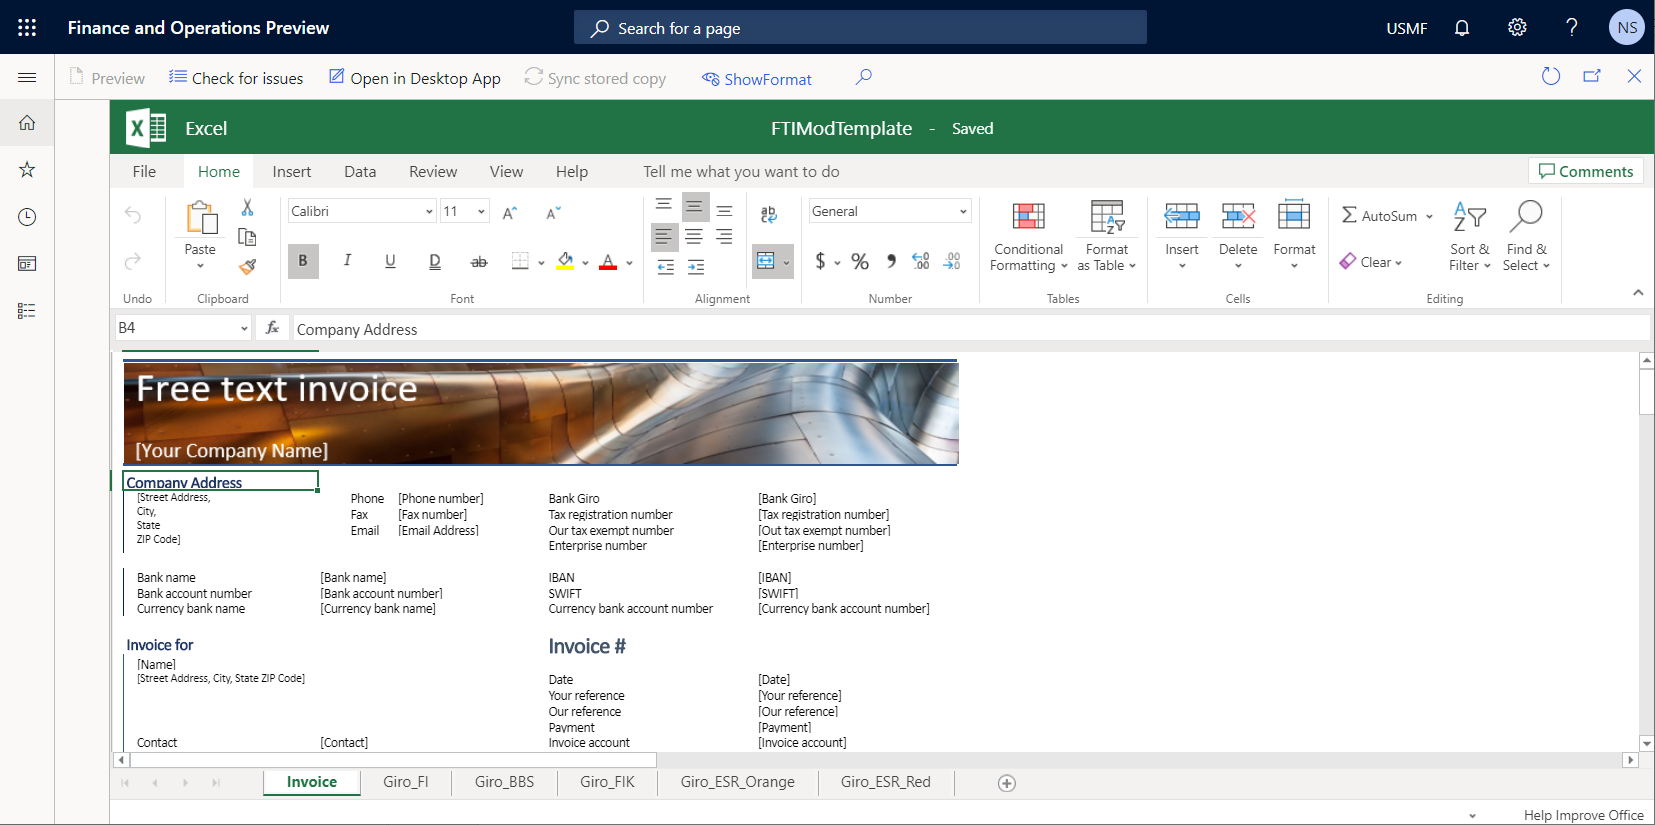Click the percent style icon
Image resolution: width=1655 pixels, height=825 pixels.
pyautogui.click(x=860, y=262)
